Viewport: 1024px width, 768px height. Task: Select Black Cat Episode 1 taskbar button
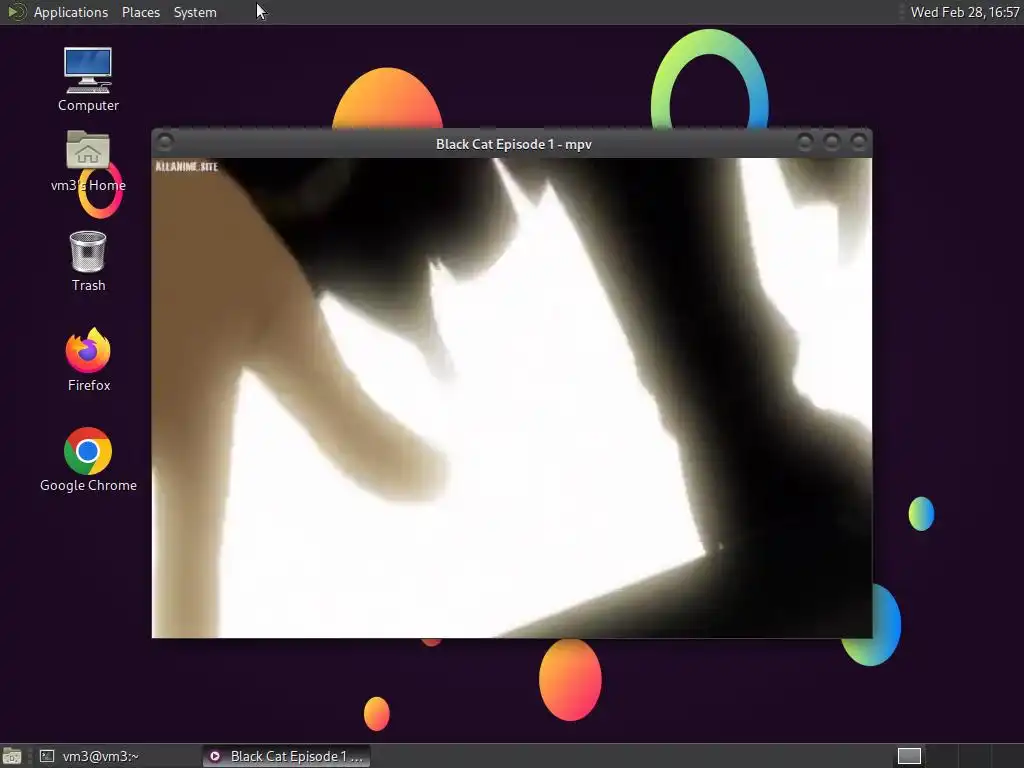286,756
